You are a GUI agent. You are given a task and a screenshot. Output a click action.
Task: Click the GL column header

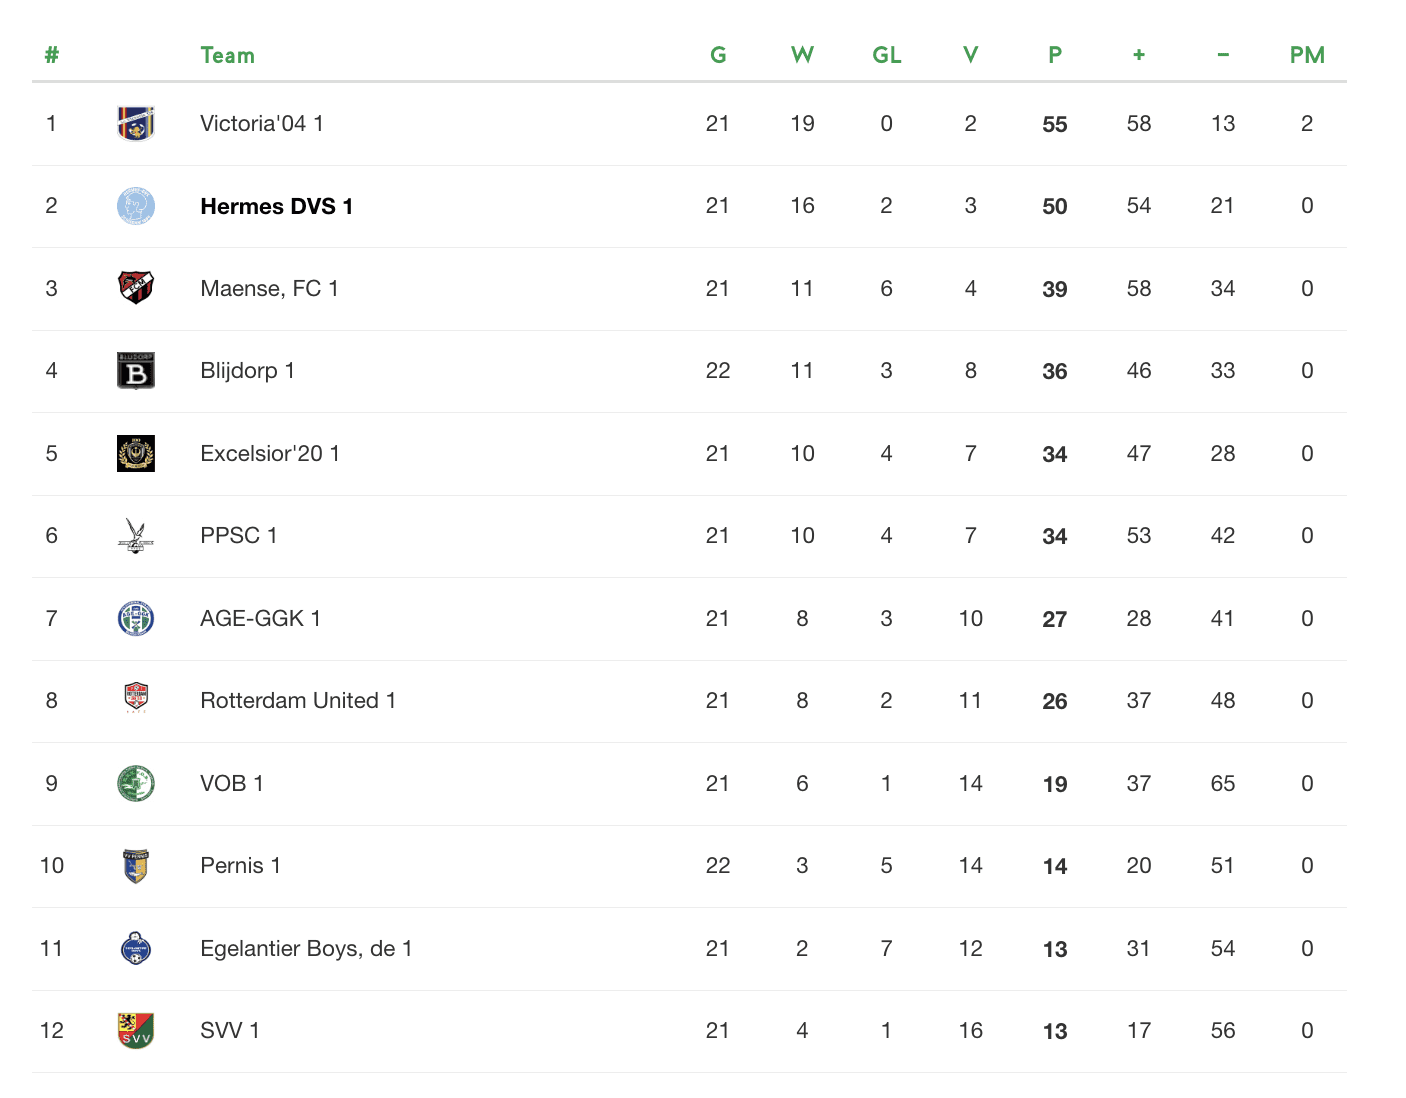887,56
